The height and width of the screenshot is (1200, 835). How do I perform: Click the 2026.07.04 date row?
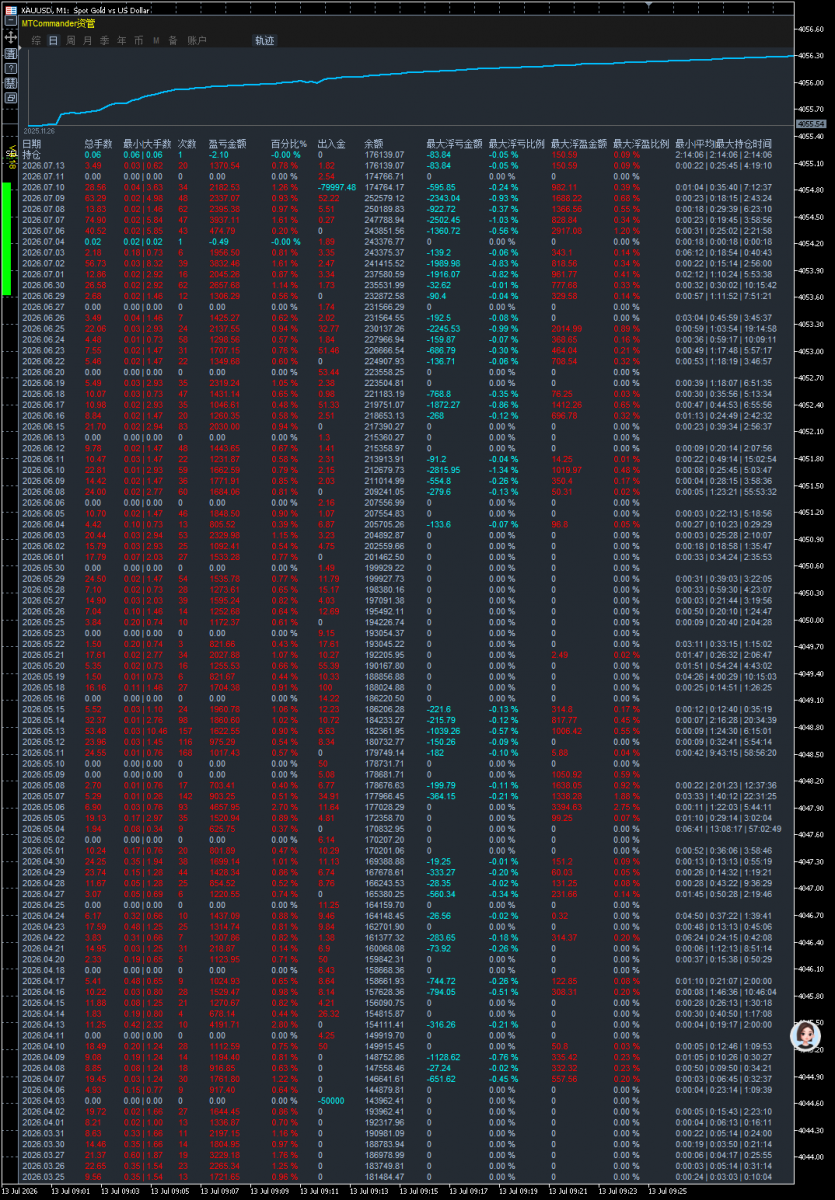pos(43,242)
